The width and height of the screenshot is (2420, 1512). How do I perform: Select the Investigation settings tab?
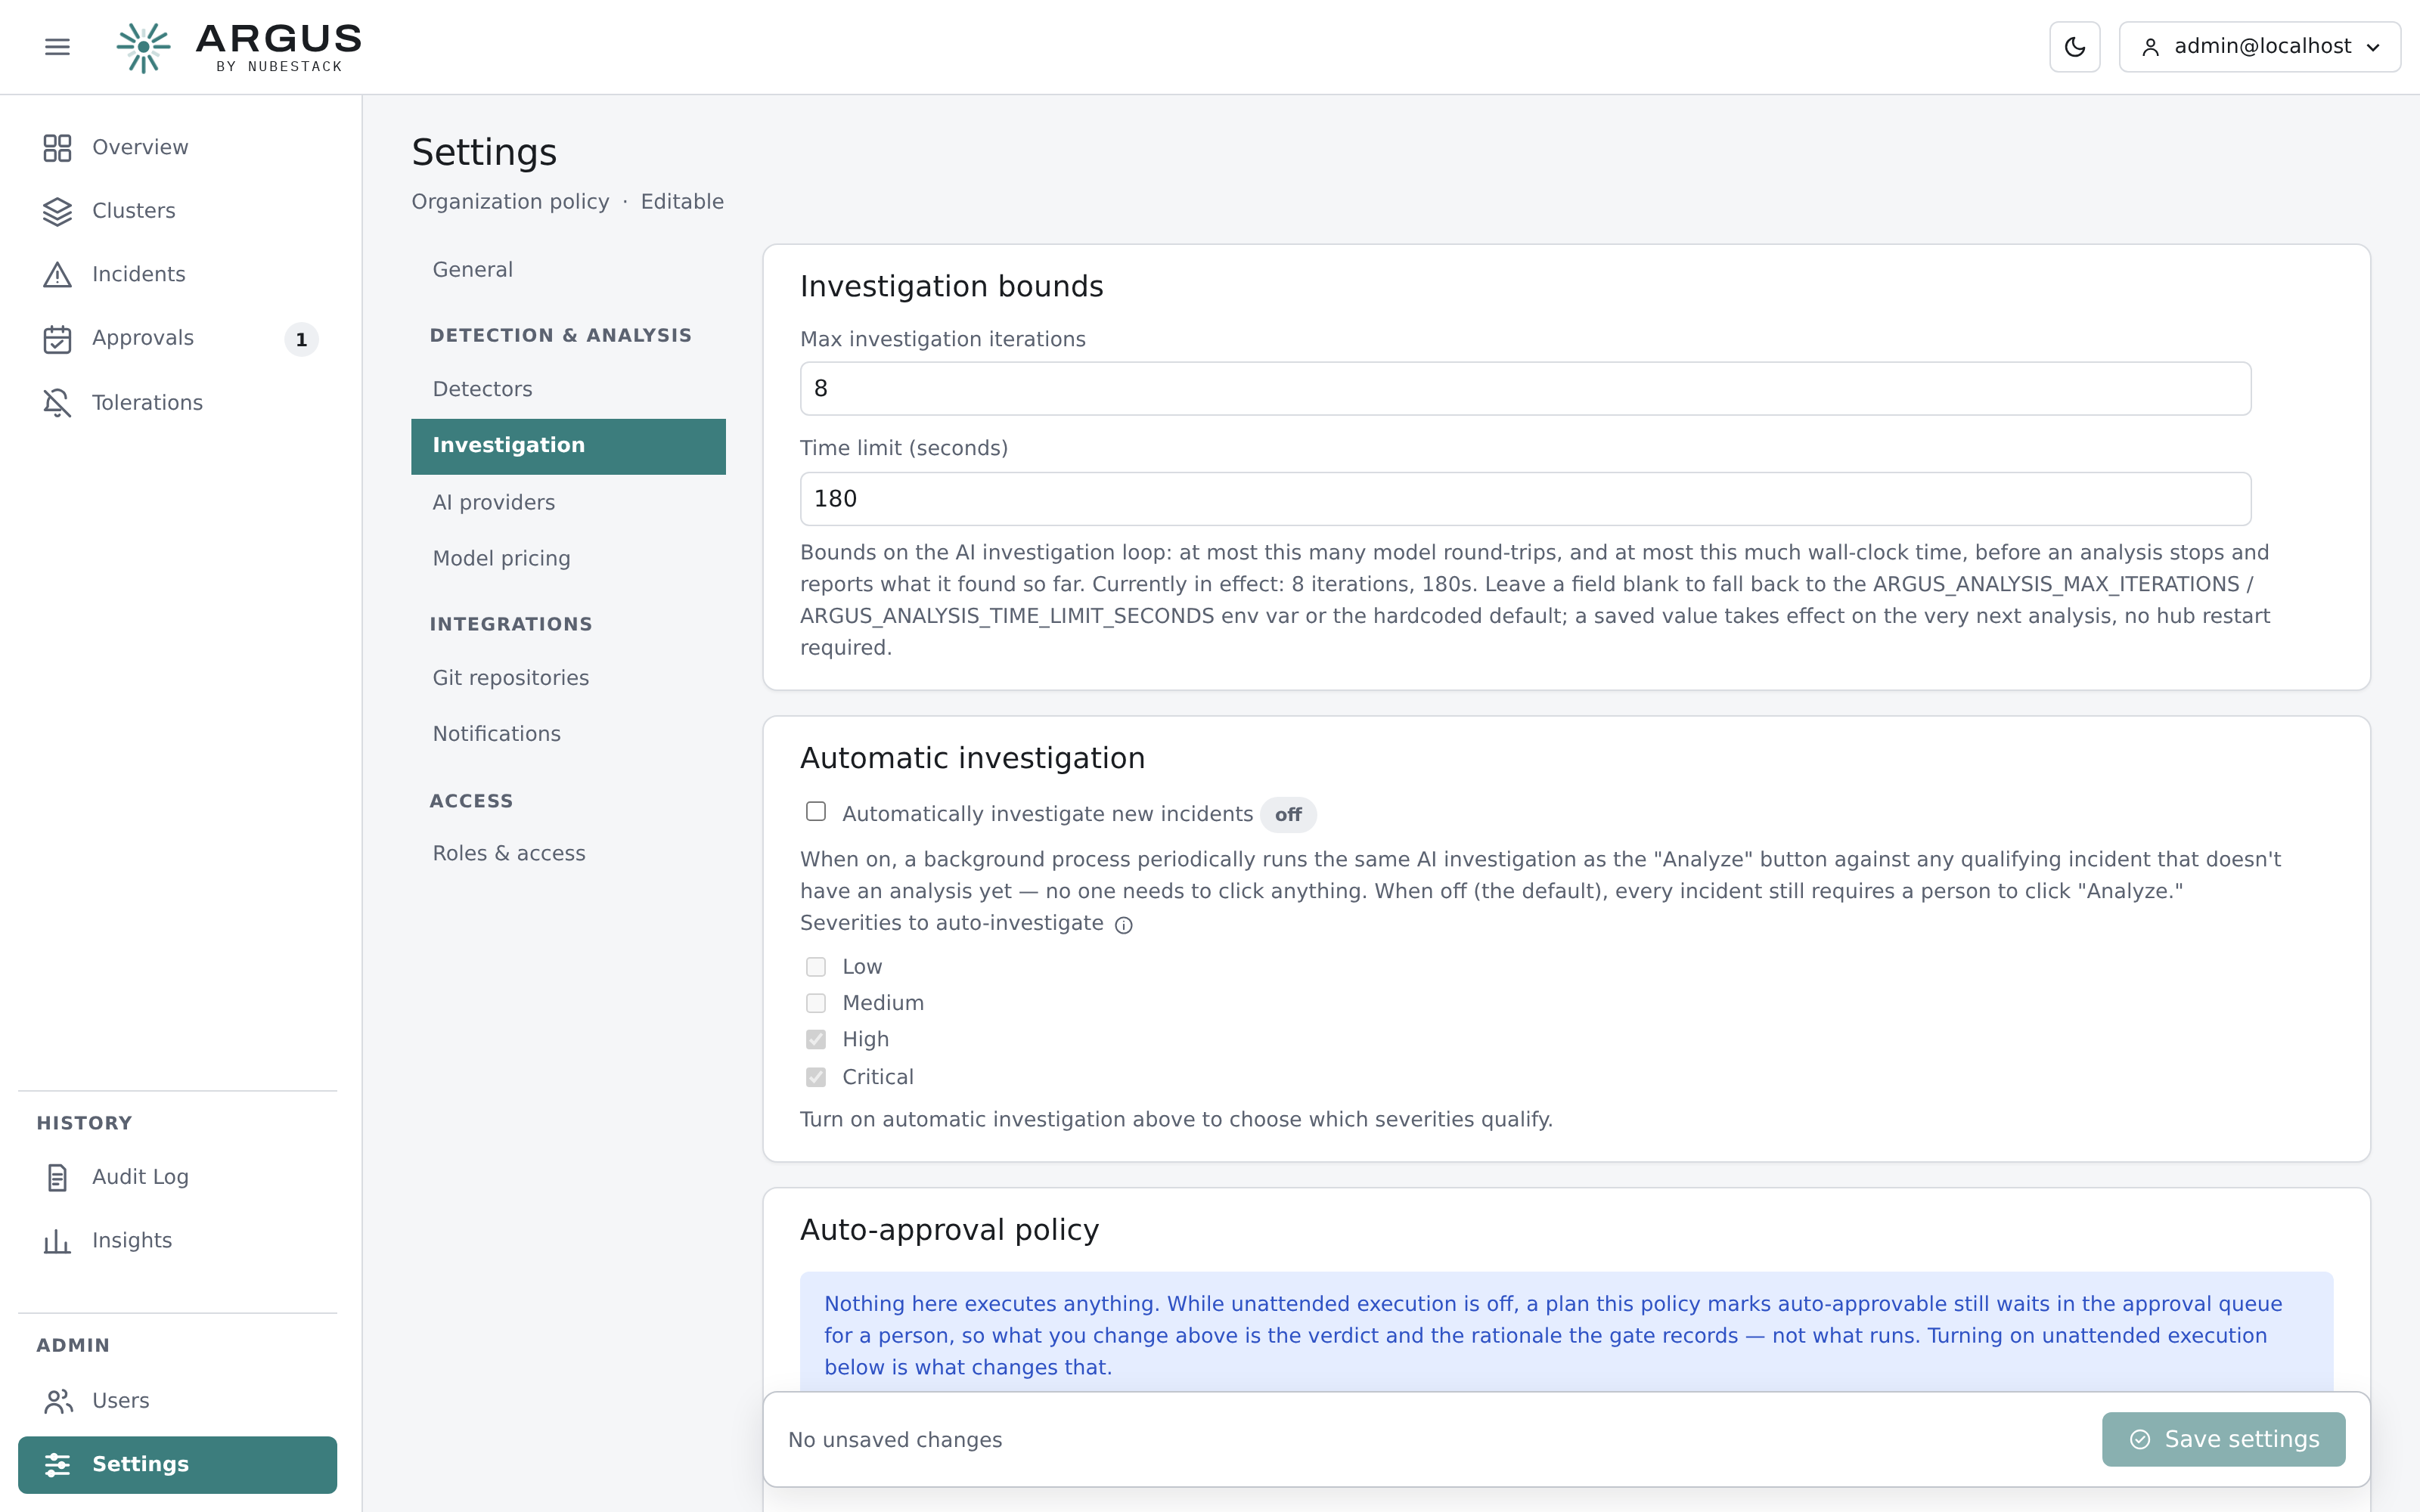[568, 446]
